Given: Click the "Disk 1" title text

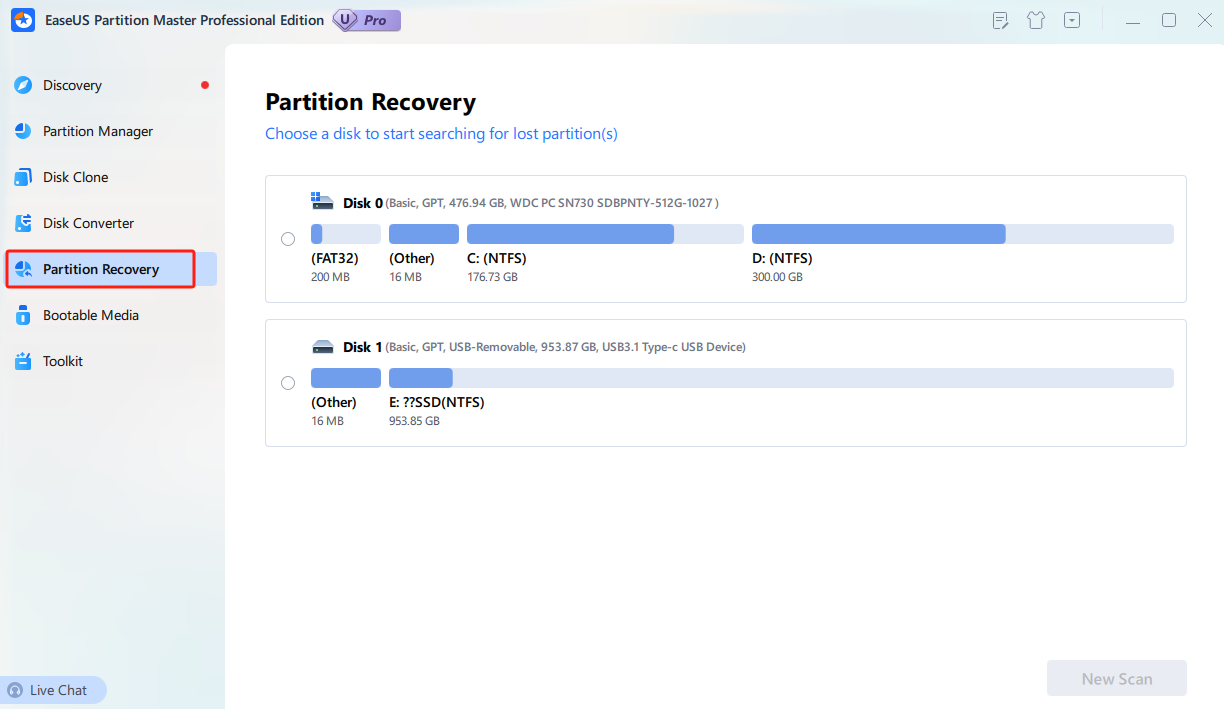Looking at the screenshot, I should pyautogui.click(x=363, y=347).
